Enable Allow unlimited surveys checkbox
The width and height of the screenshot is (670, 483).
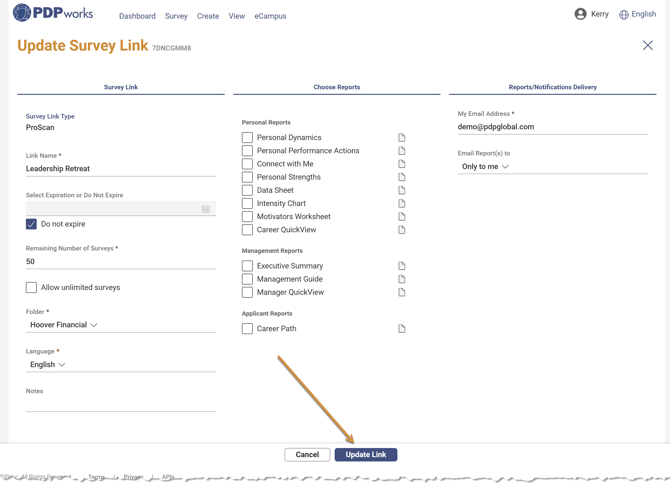(31, 287)
